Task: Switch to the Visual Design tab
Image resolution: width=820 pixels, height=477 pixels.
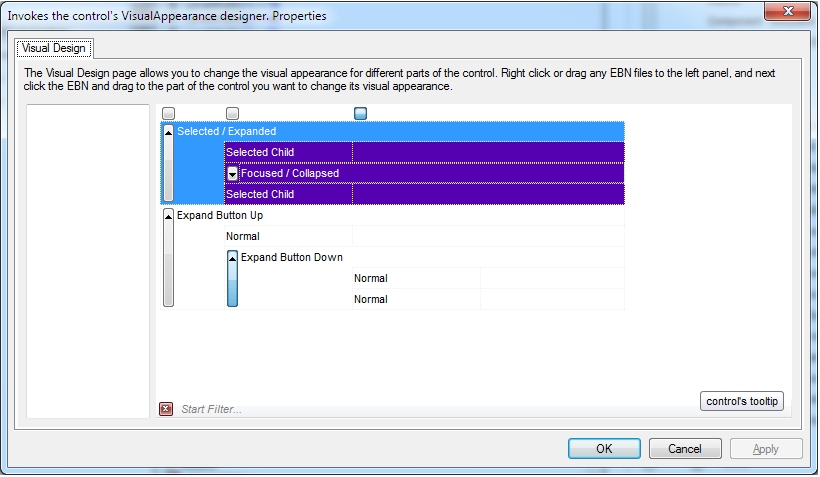Action: [x=54, y=48]
